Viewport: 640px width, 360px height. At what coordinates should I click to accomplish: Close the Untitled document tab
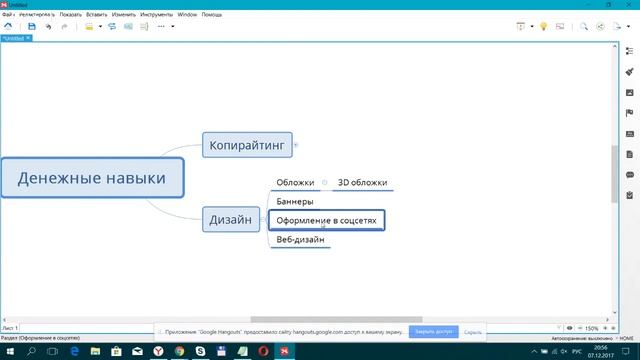click(x=28, y=38)
